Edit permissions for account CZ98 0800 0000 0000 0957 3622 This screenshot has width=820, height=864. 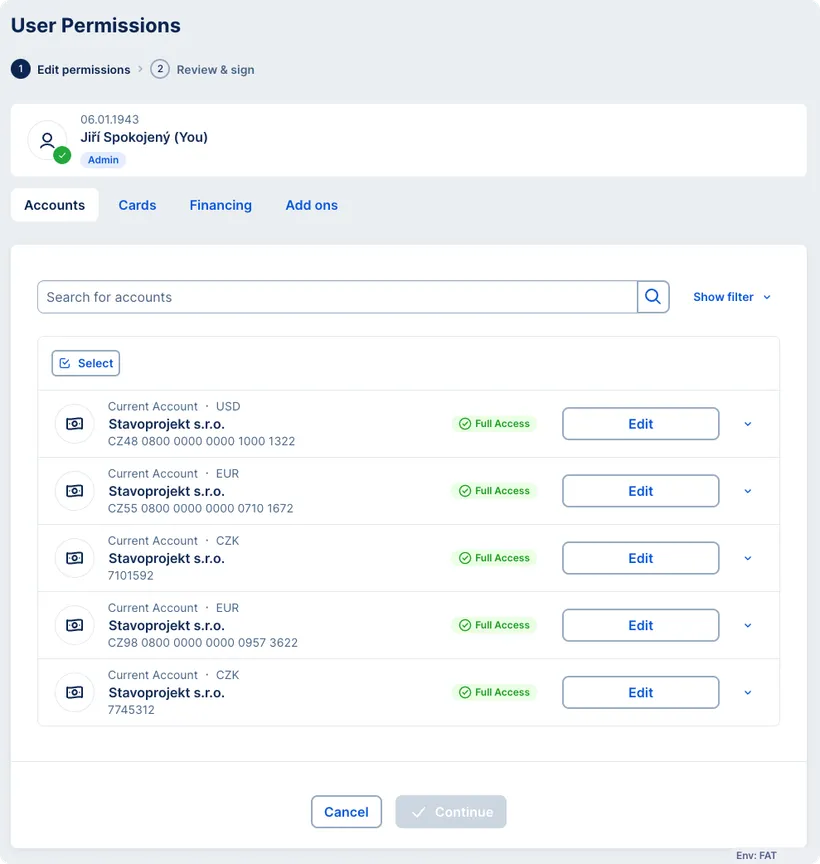click(640, 625)
